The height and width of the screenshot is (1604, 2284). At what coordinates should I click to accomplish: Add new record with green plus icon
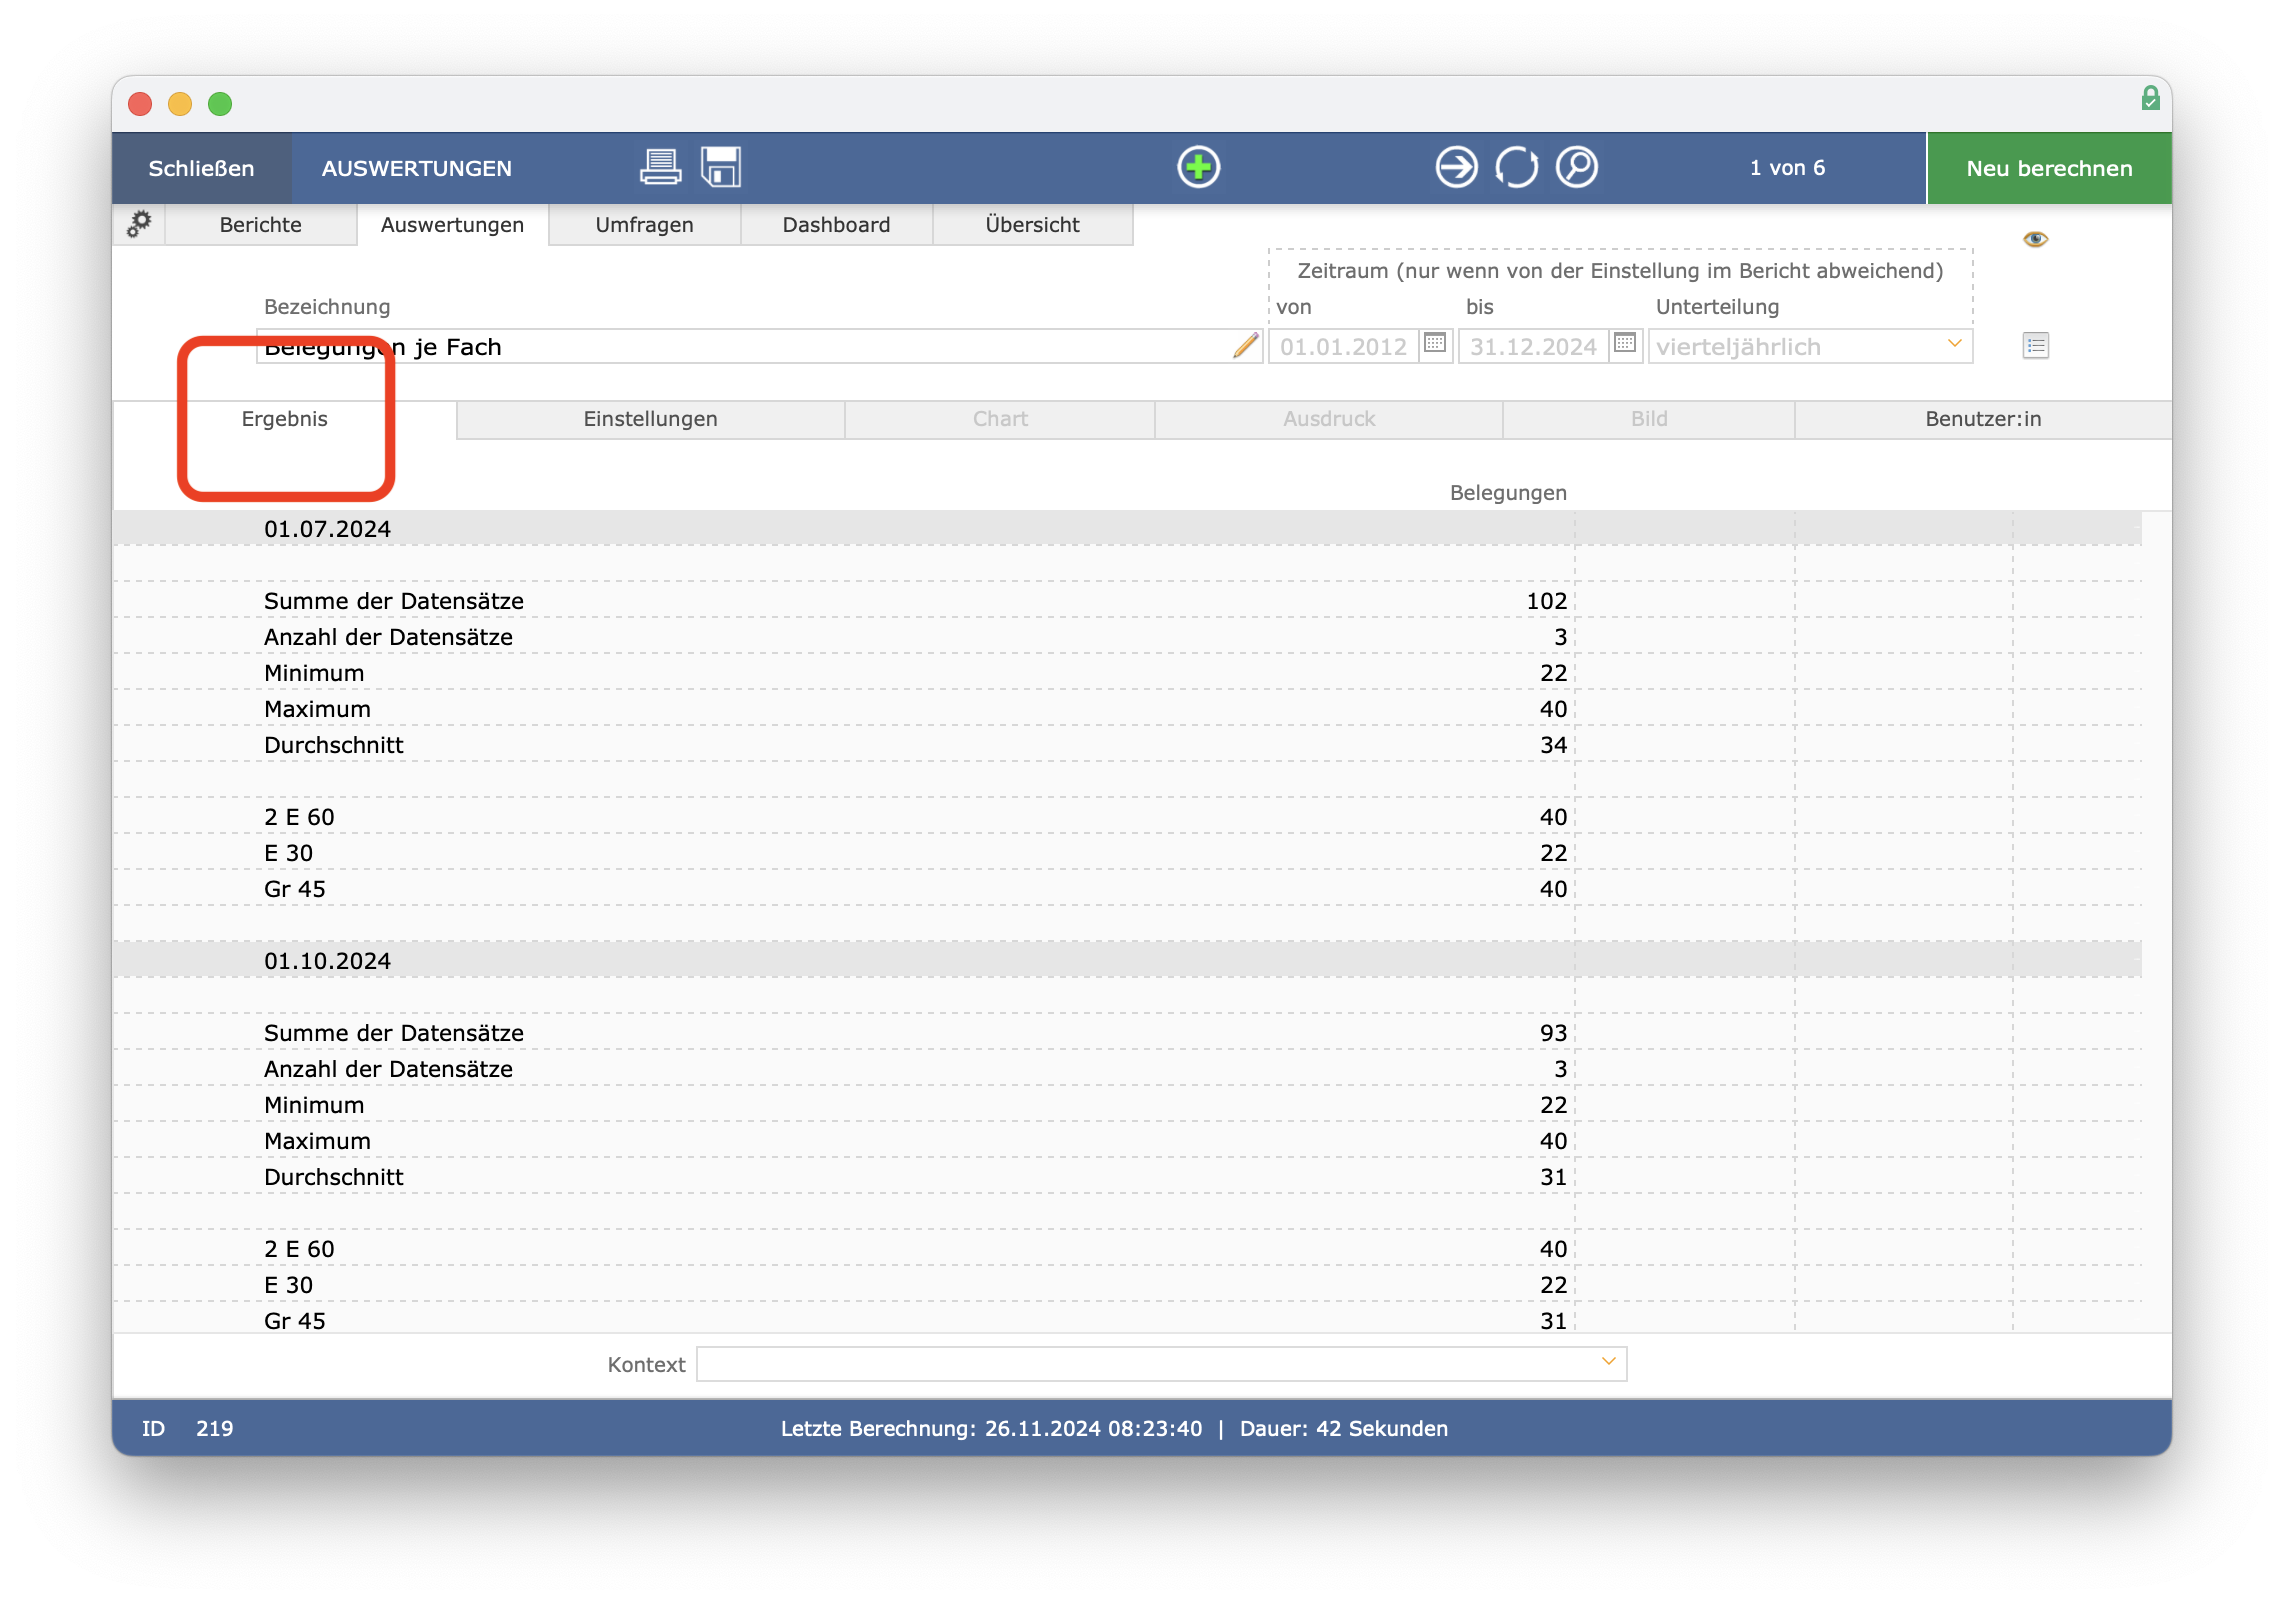click(x=1198, y=167)
